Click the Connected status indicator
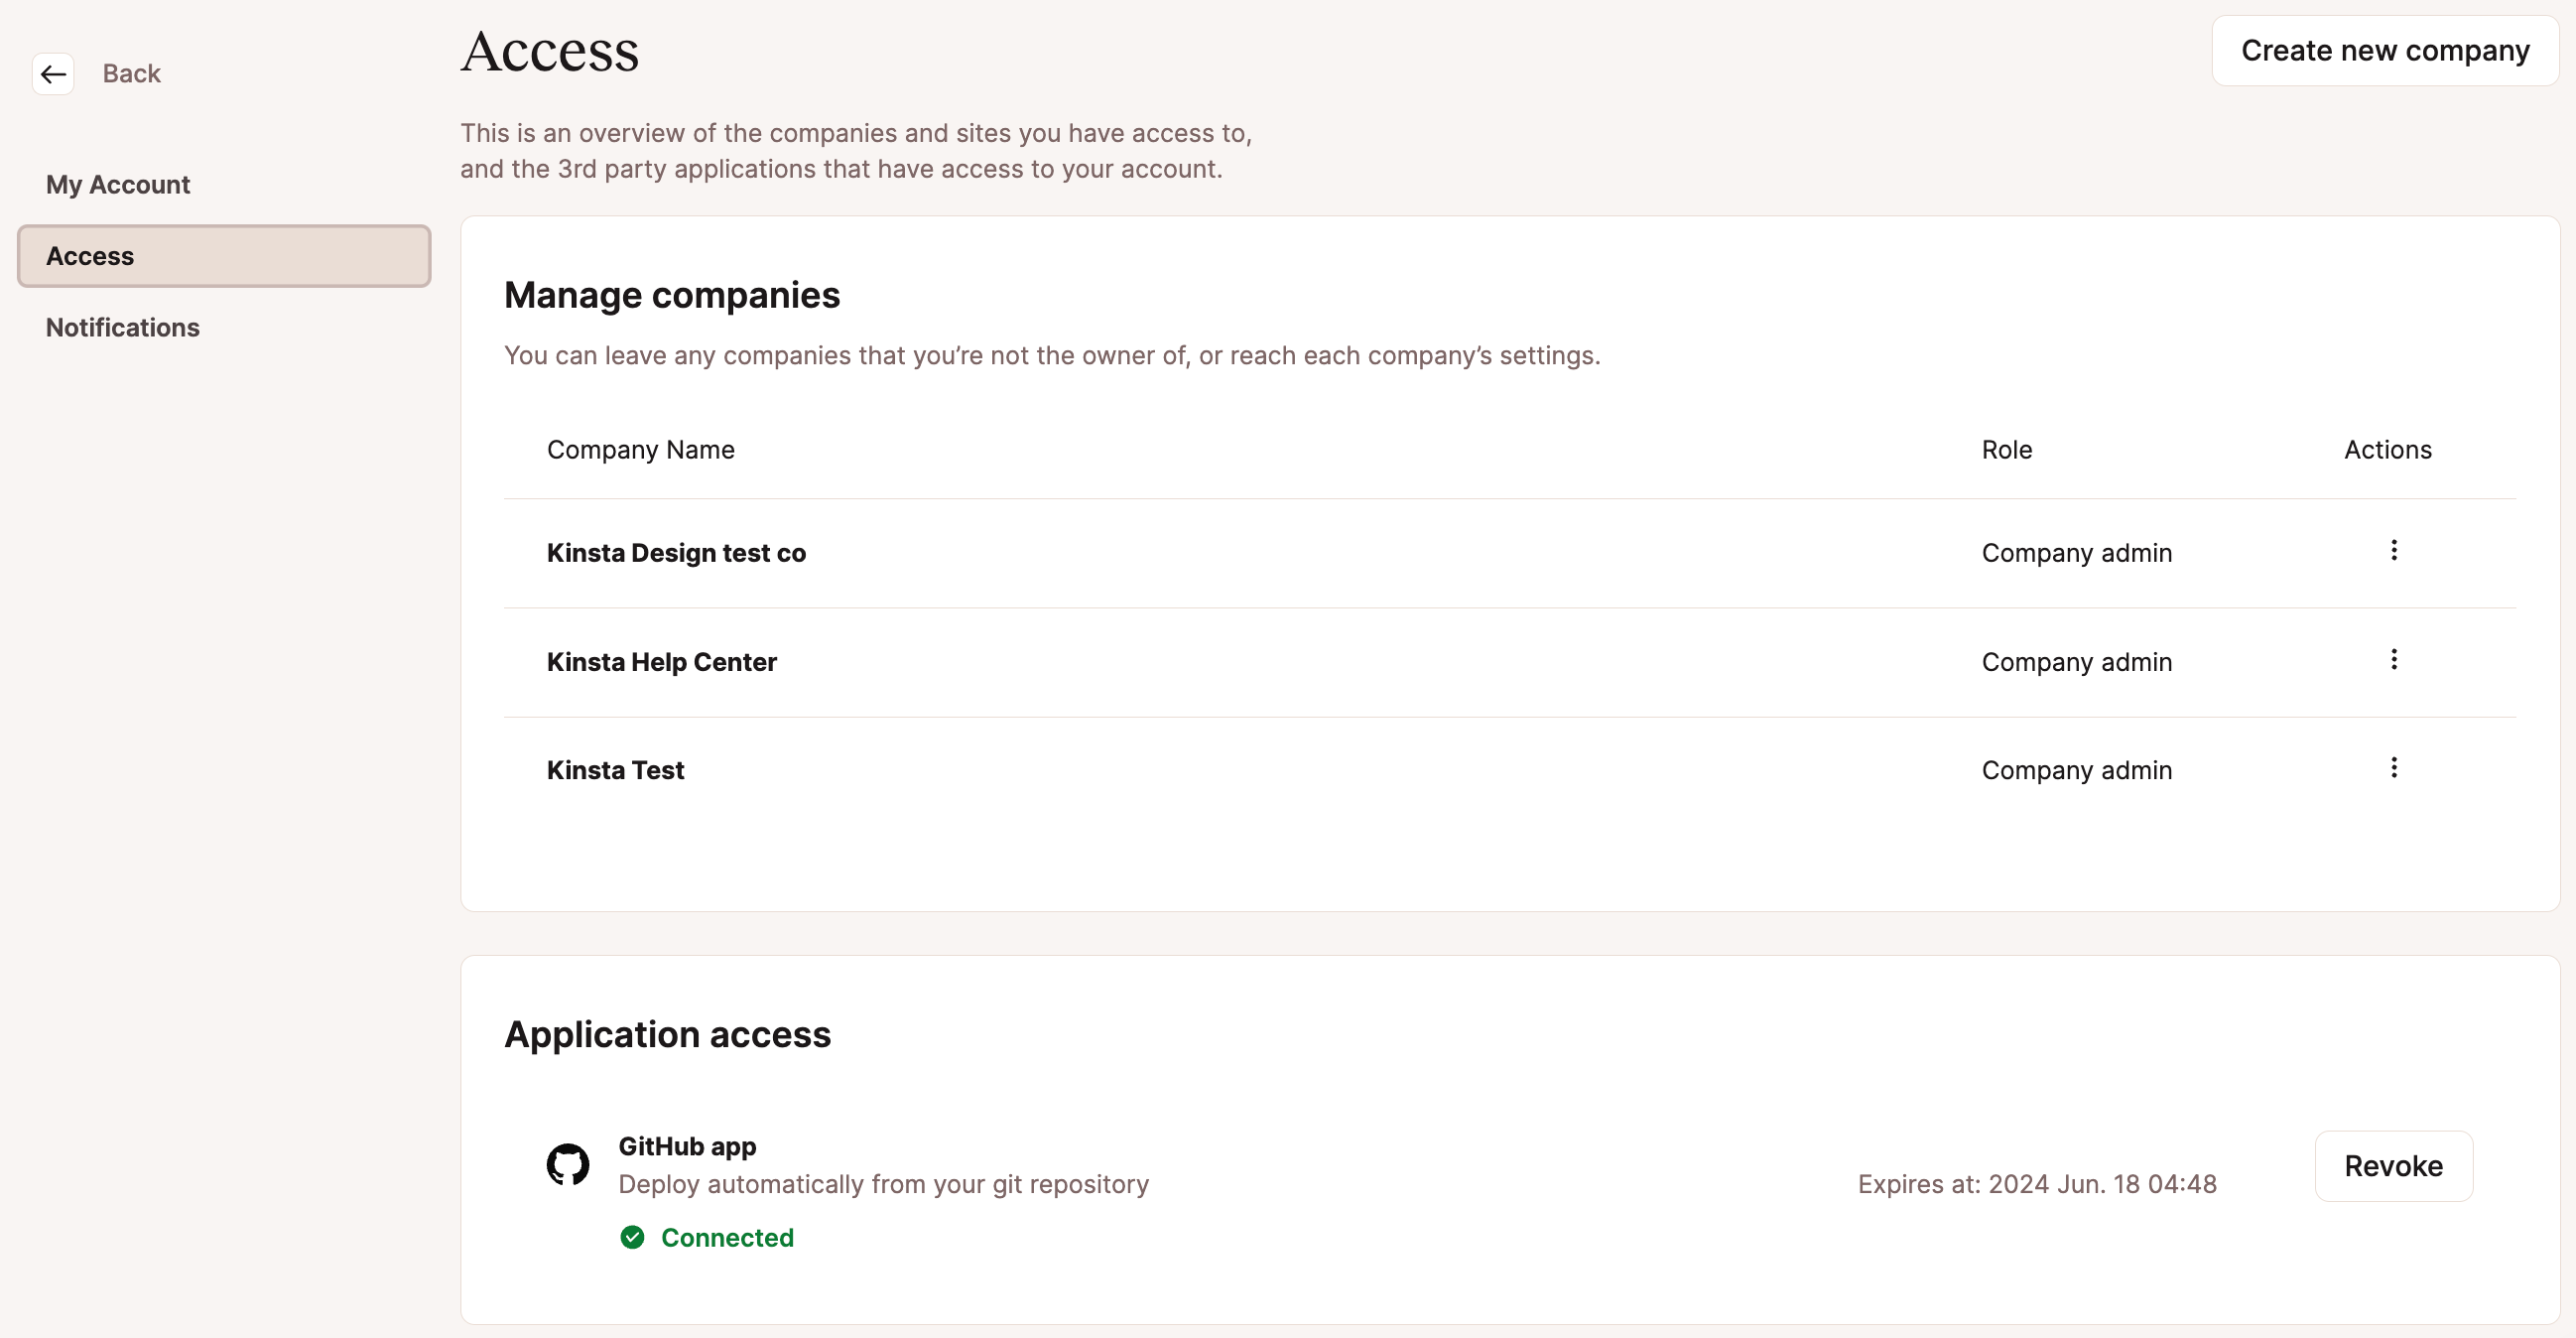This screenshot has height=1338, width=2576. click(x=707, y=1237)
